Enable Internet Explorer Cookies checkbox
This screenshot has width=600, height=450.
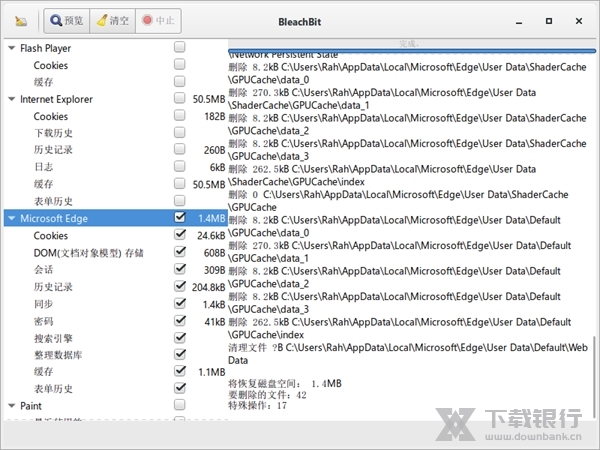click(x=179, y=116)
